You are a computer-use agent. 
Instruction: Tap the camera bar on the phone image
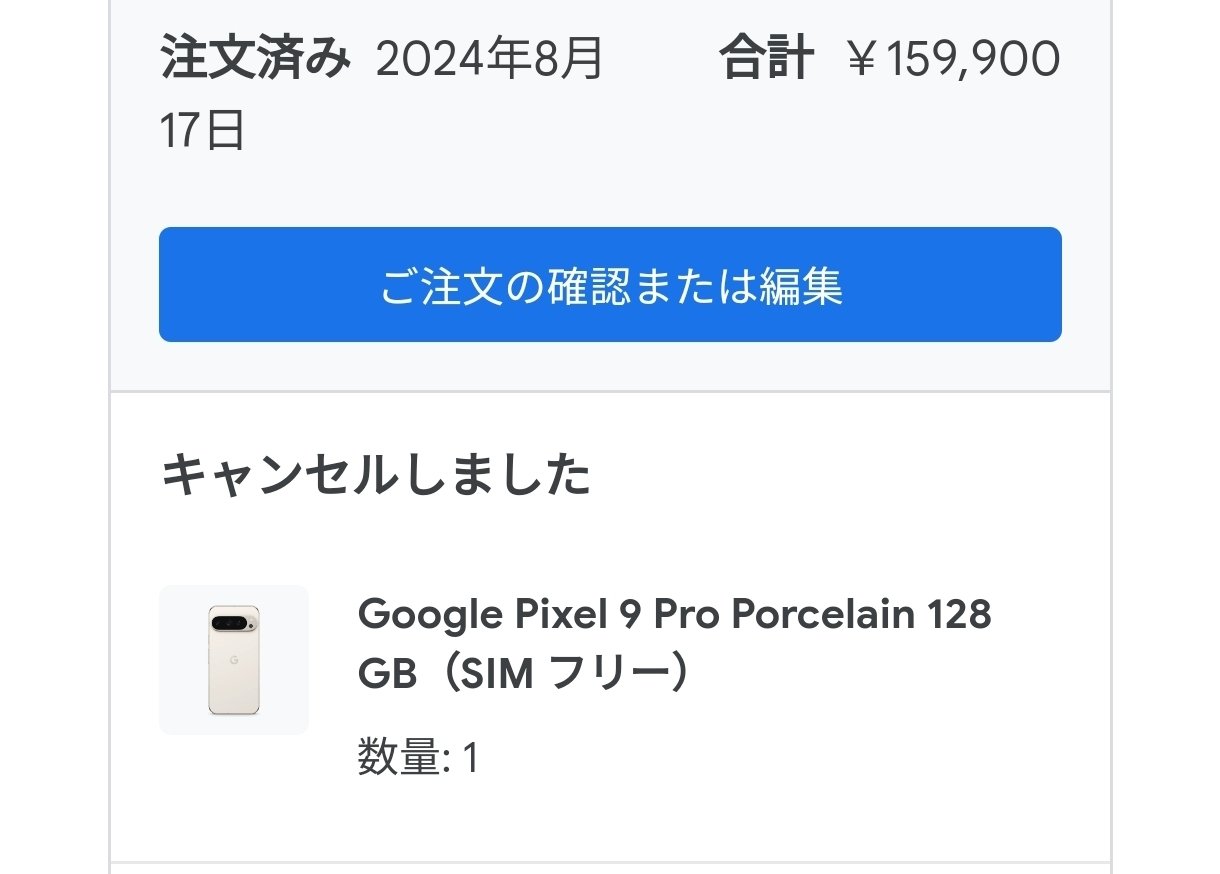(x=234, y=622)
